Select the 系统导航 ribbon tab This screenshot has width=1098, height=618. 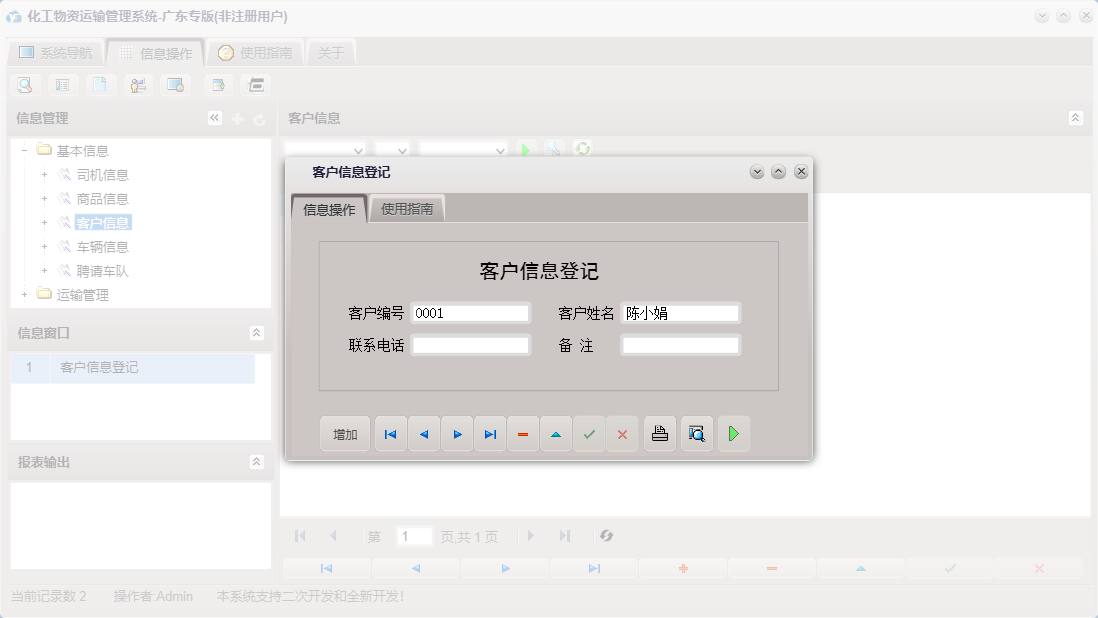click(55, 52)
